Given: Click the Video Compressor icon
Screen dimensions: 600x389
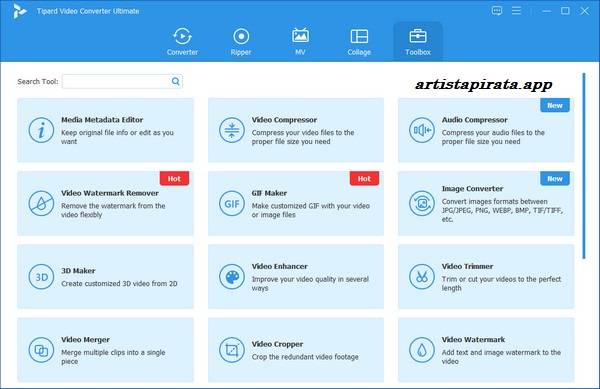Looking at the screenshot, I should pyautogui.click(x=232, y=130).
